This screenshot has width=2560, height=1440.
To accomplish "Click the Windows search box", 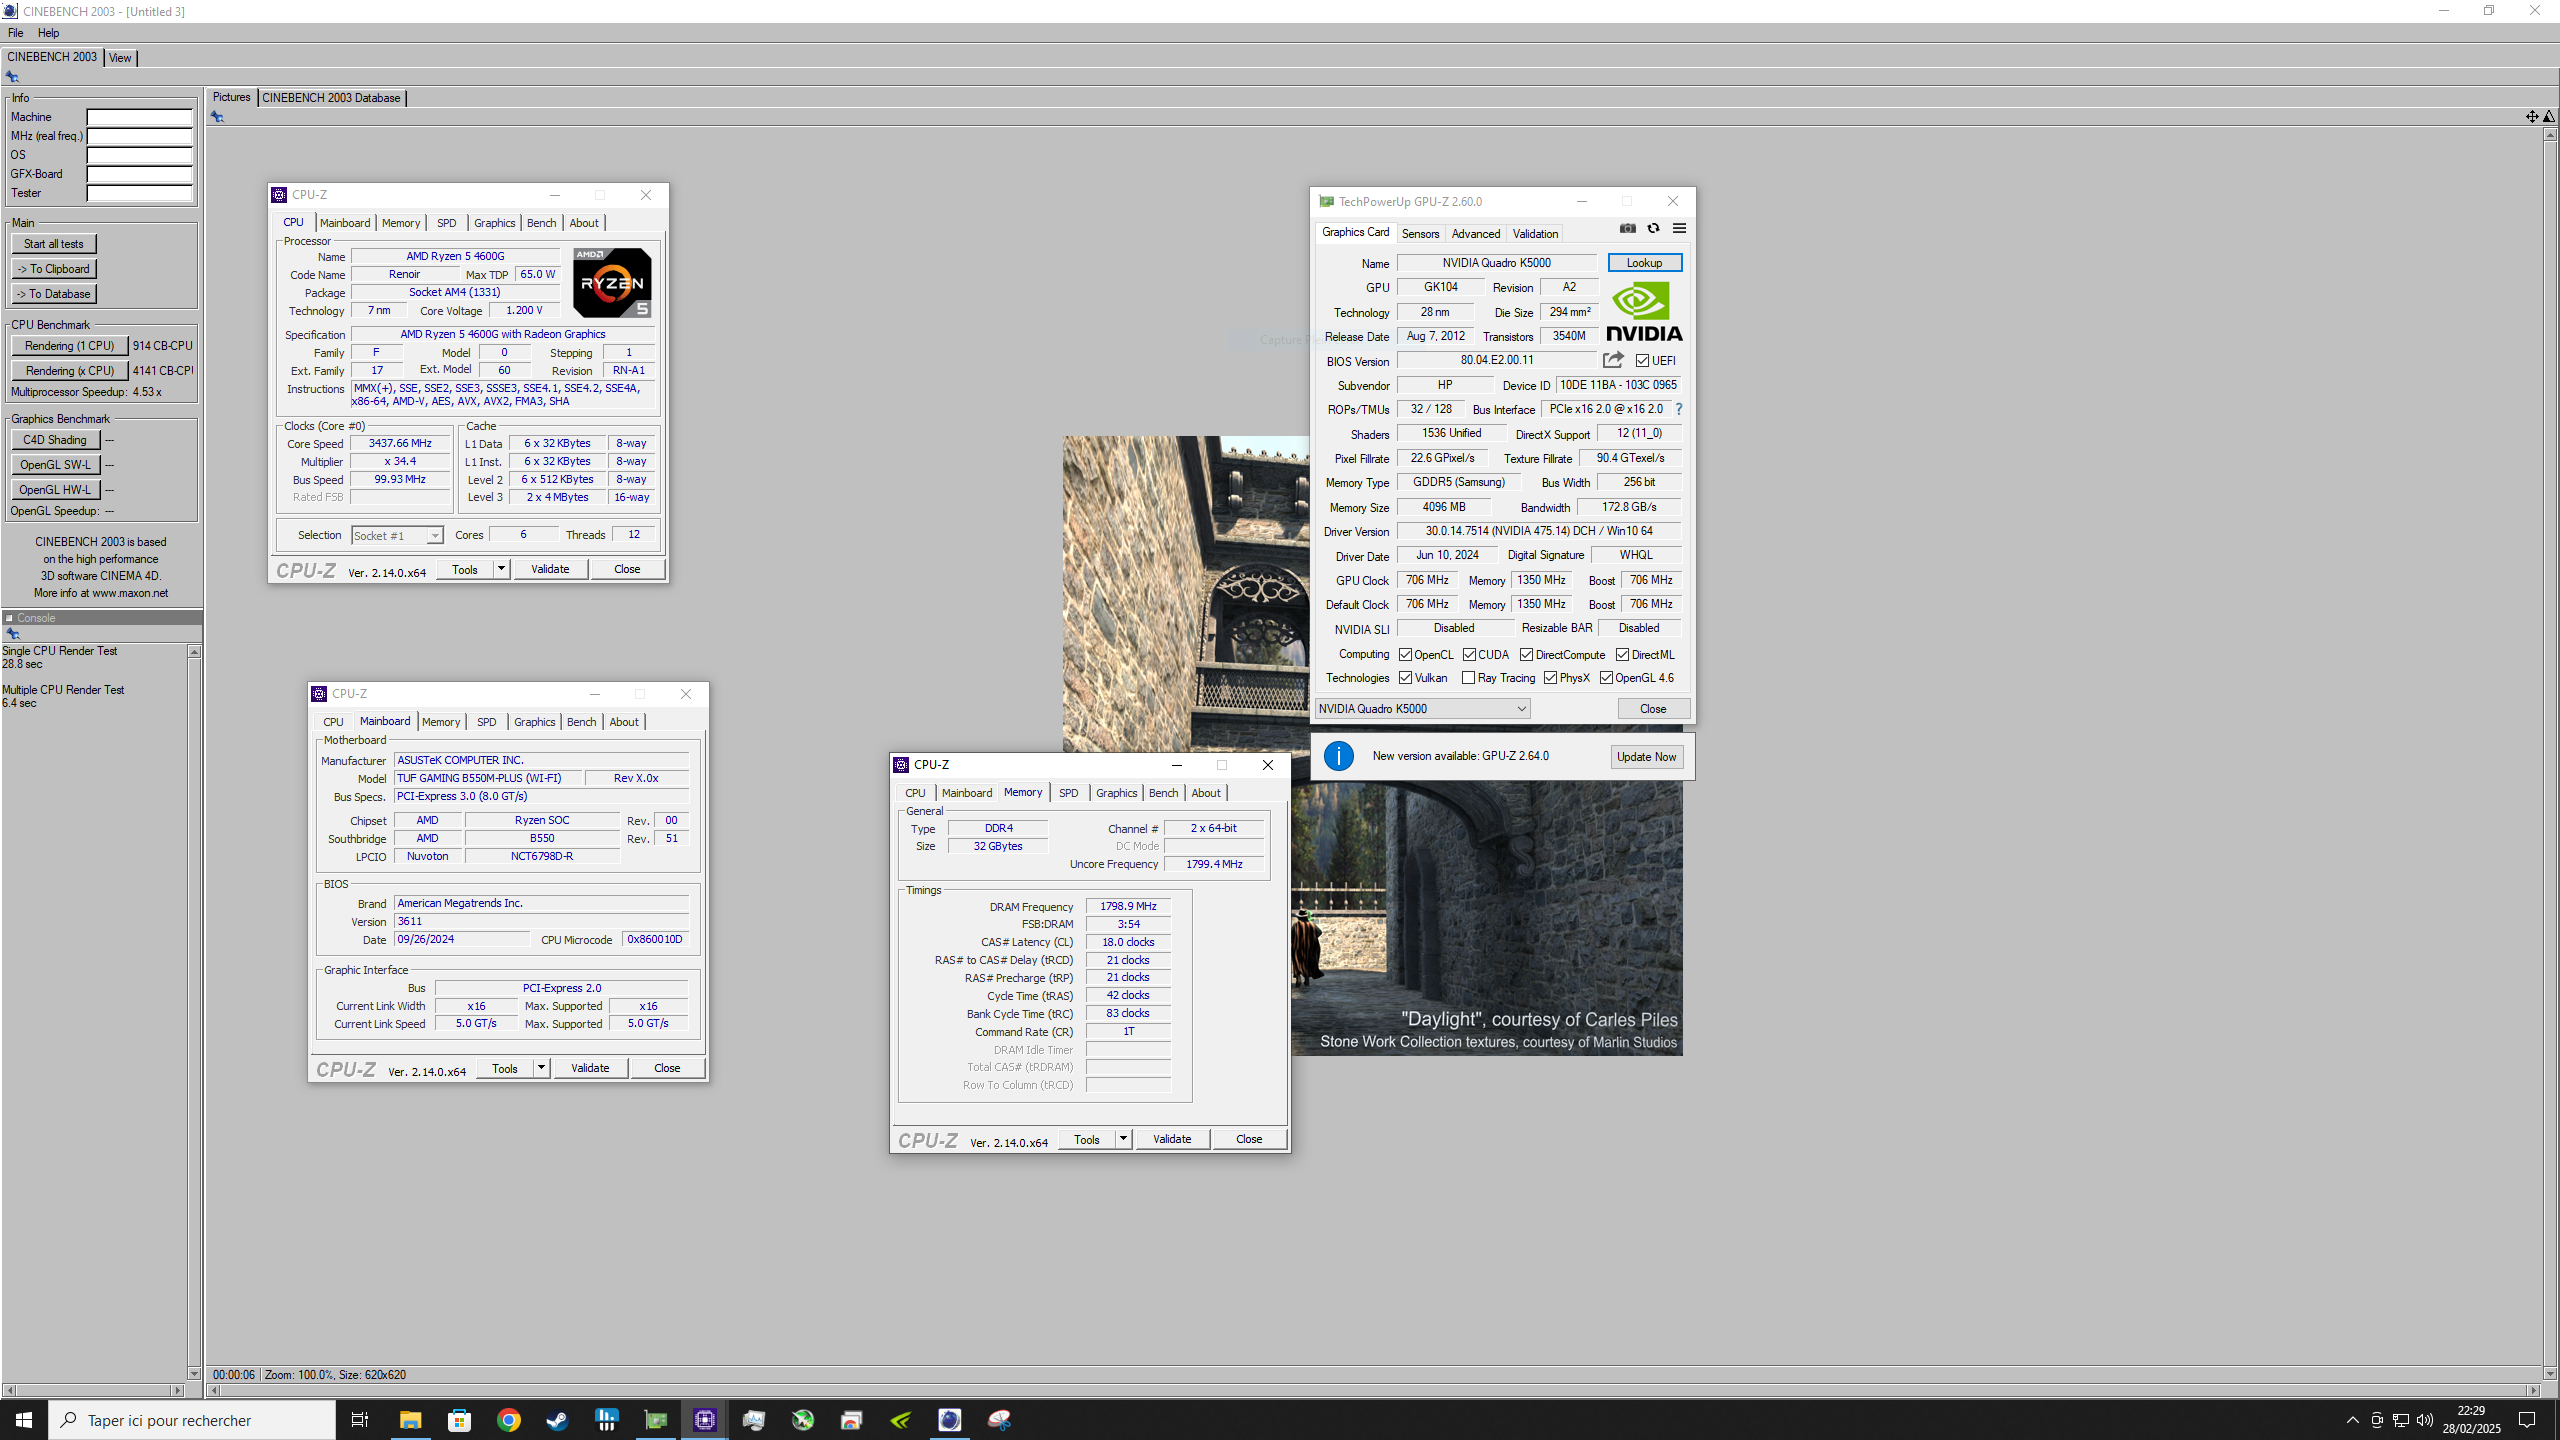I will click(x=192, y=1420).
